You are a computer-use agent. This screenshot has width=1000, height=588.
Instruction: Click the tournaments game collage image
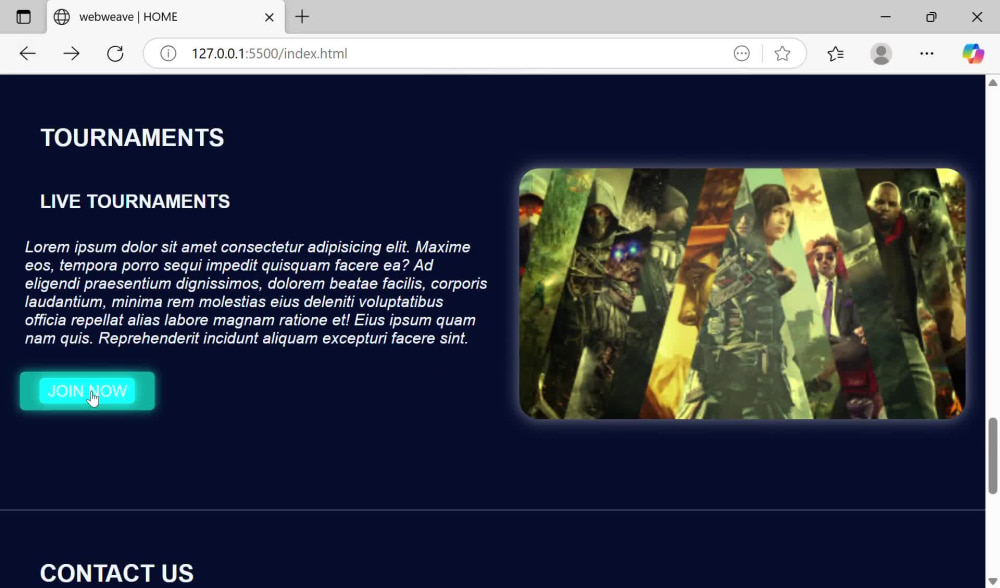coord(742,293)
